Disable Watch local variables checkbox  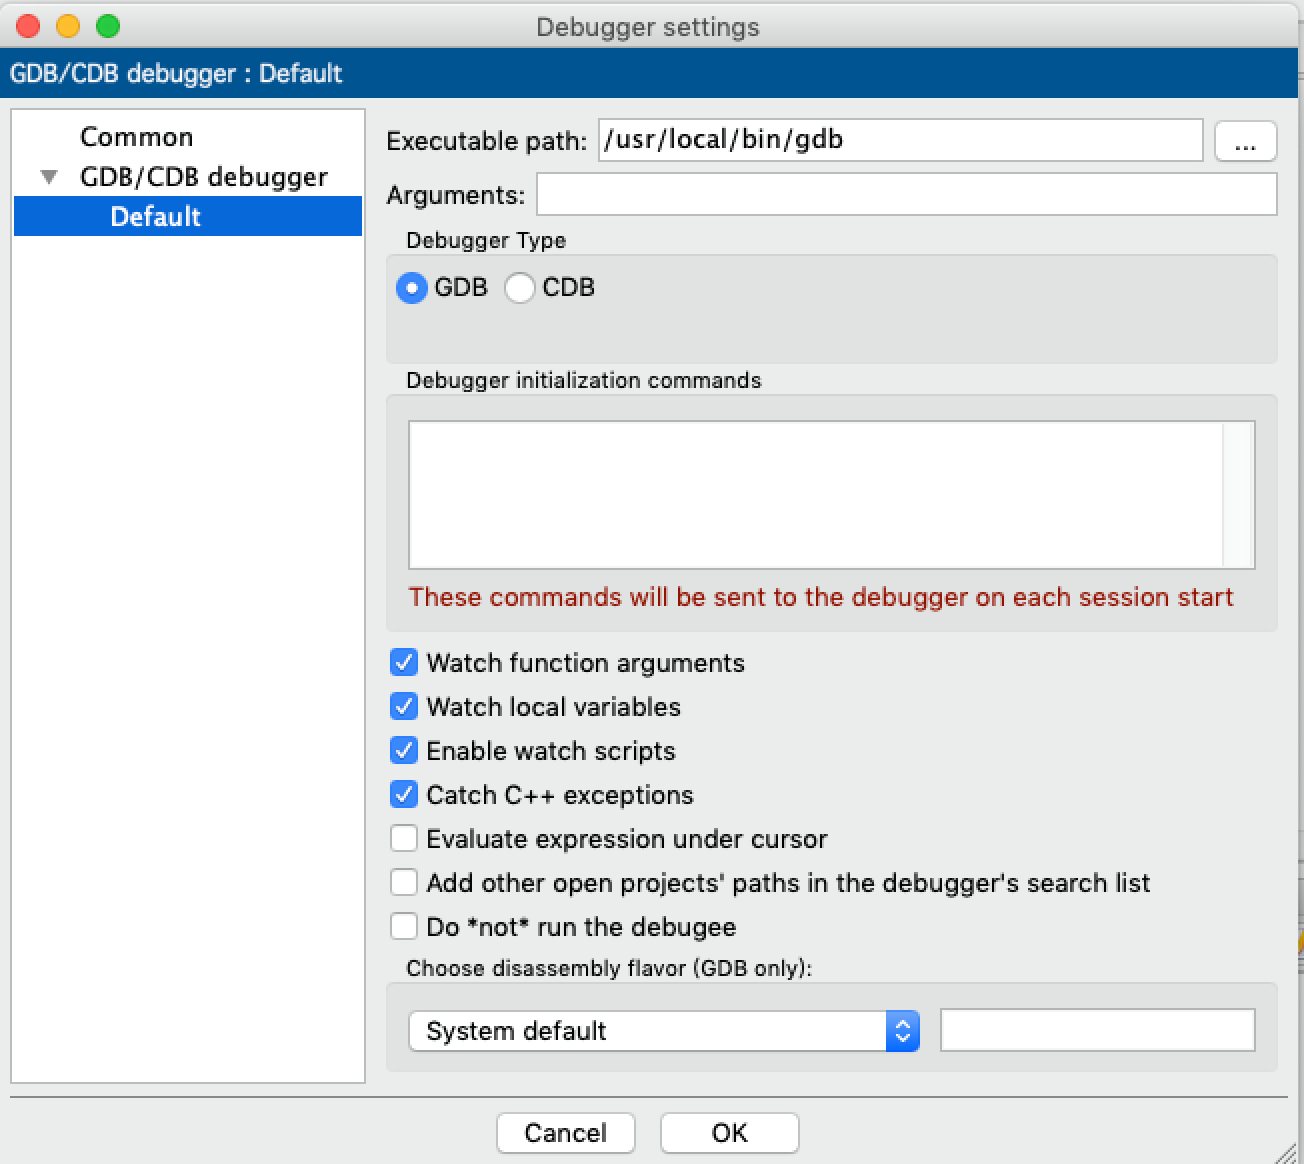404,707
